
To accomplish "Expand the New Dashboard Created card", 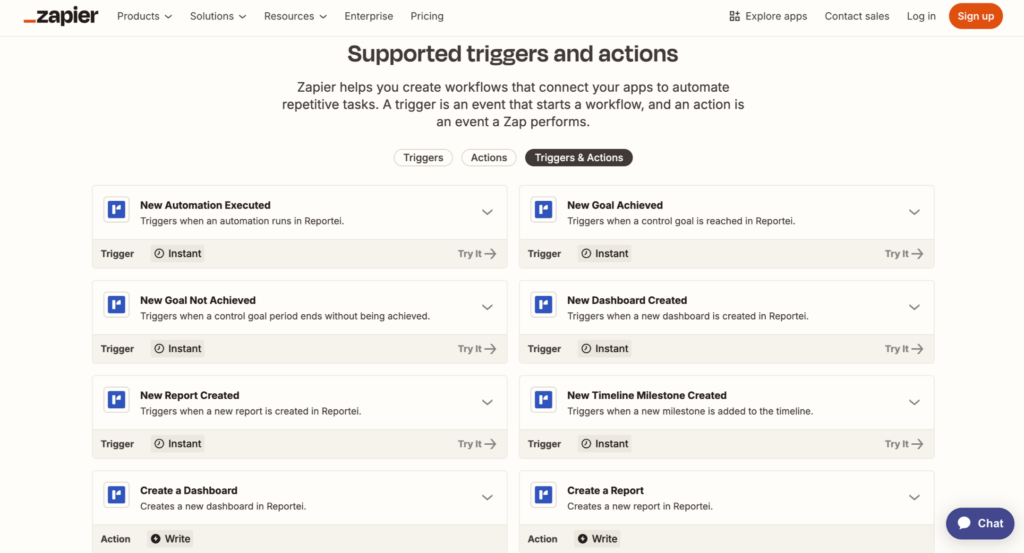I will [914, 308].
